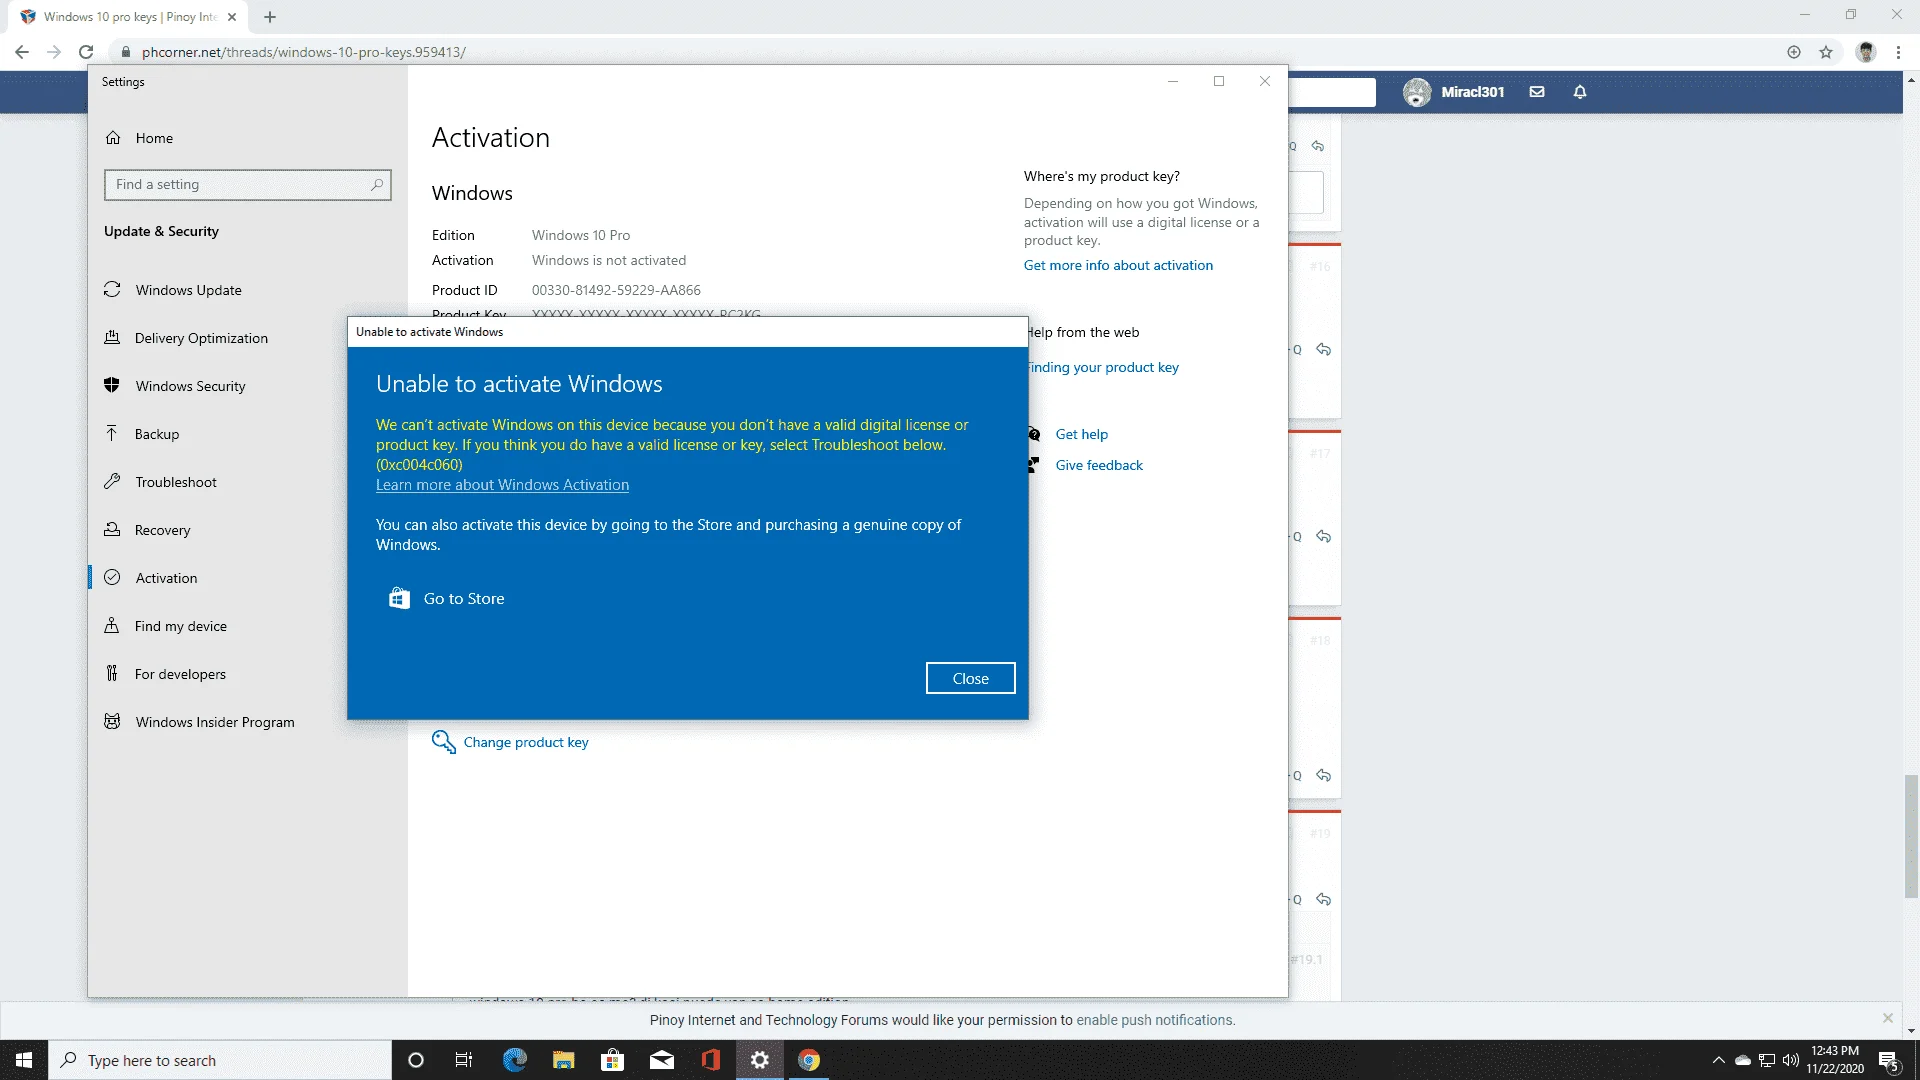Show hidden system tray icons

pos(1718,1060)
